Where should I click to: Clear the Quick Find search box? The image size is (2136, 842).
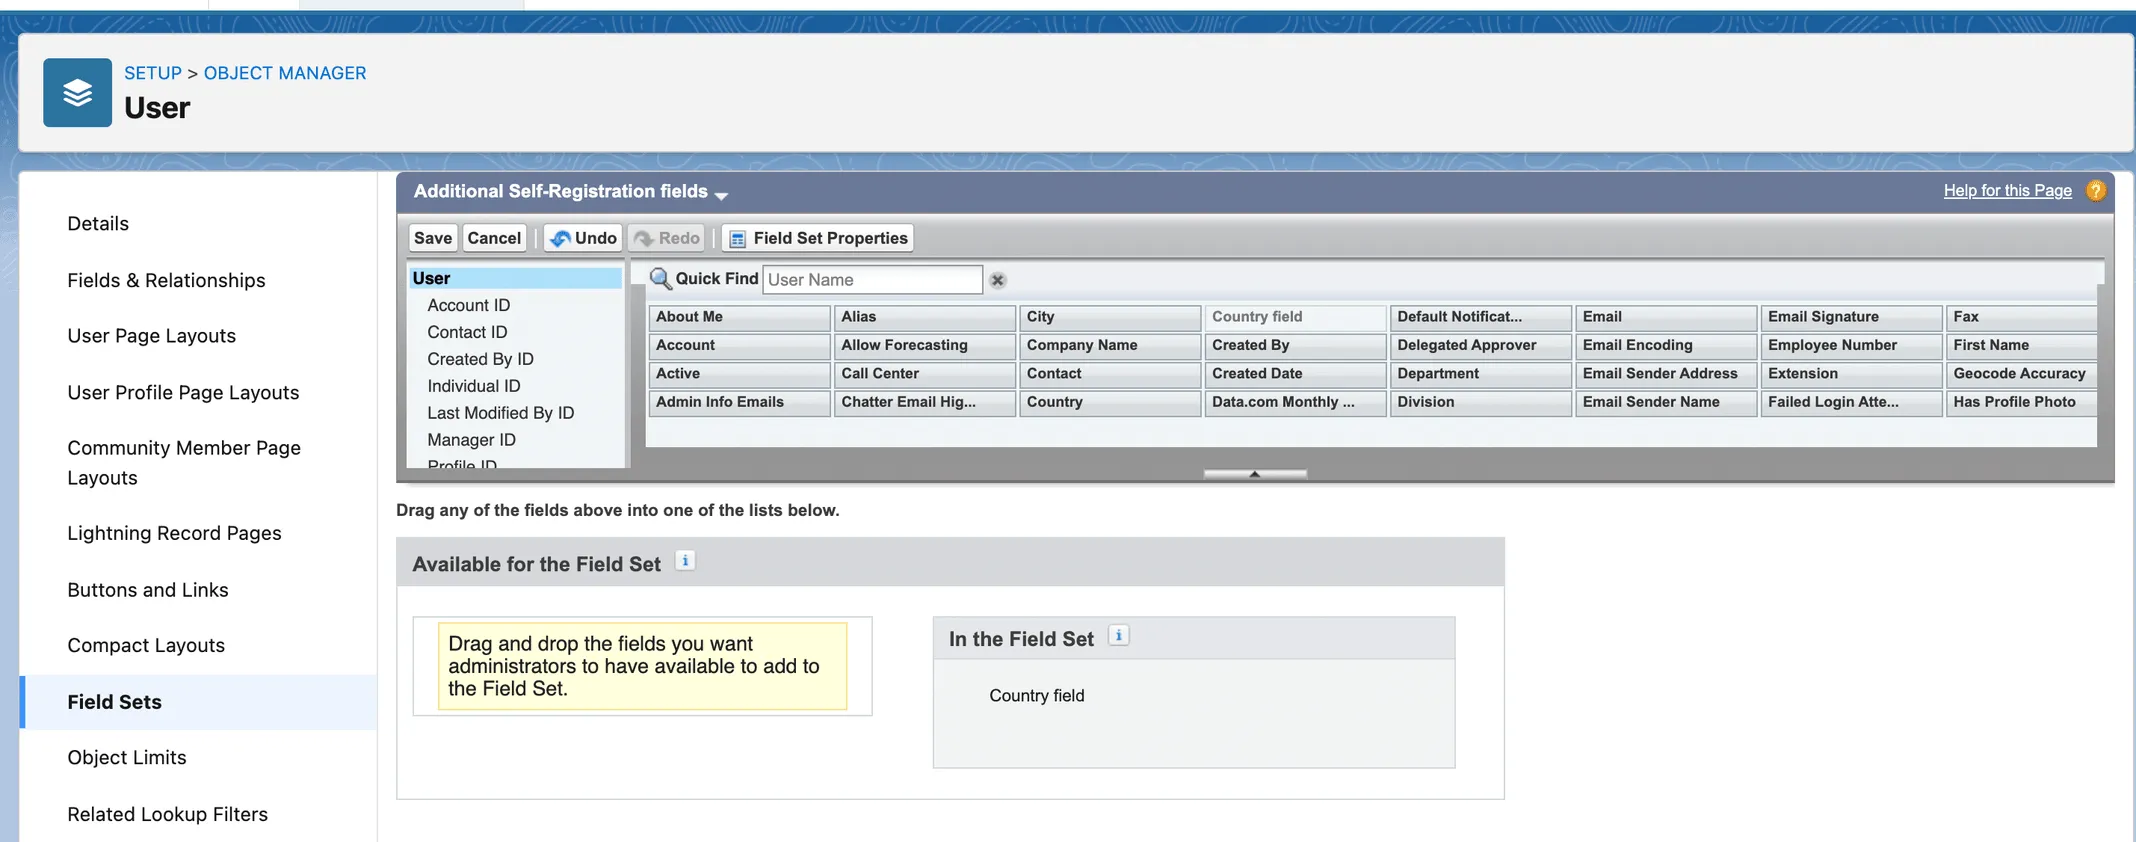[x=997, y=281]
